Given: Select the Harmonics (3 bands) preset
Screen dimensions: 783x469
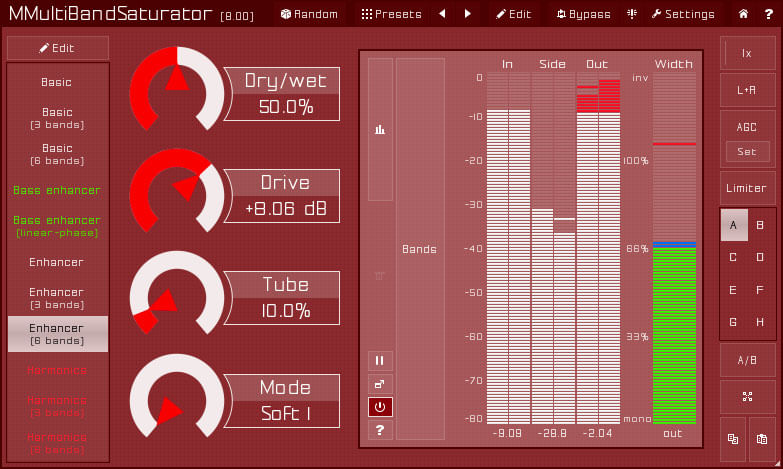Looking at the screenshot, I should pyautogui.click(x=56, y=406).
